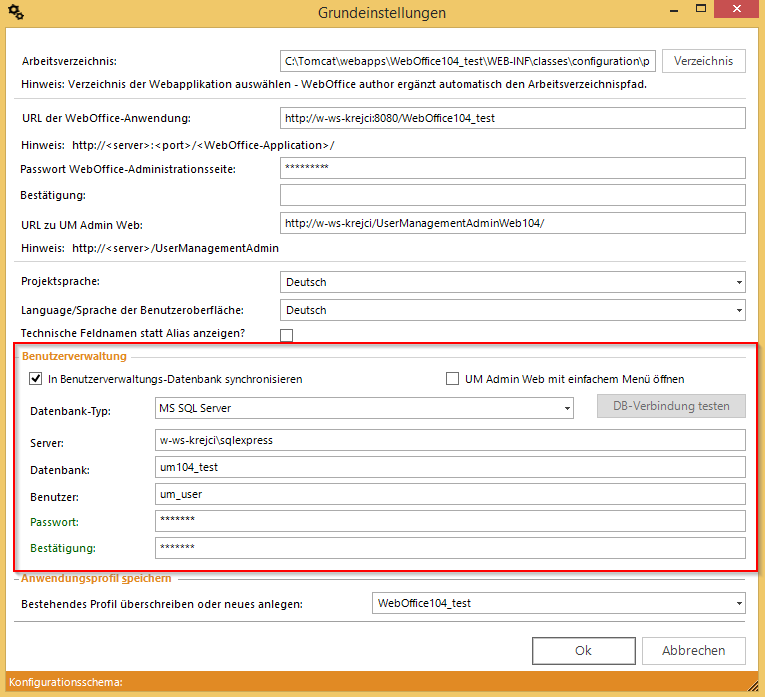Screen dimensions: 765x697
Task: Click the empty Bestätigung field below the admin password
Action: 512,195
